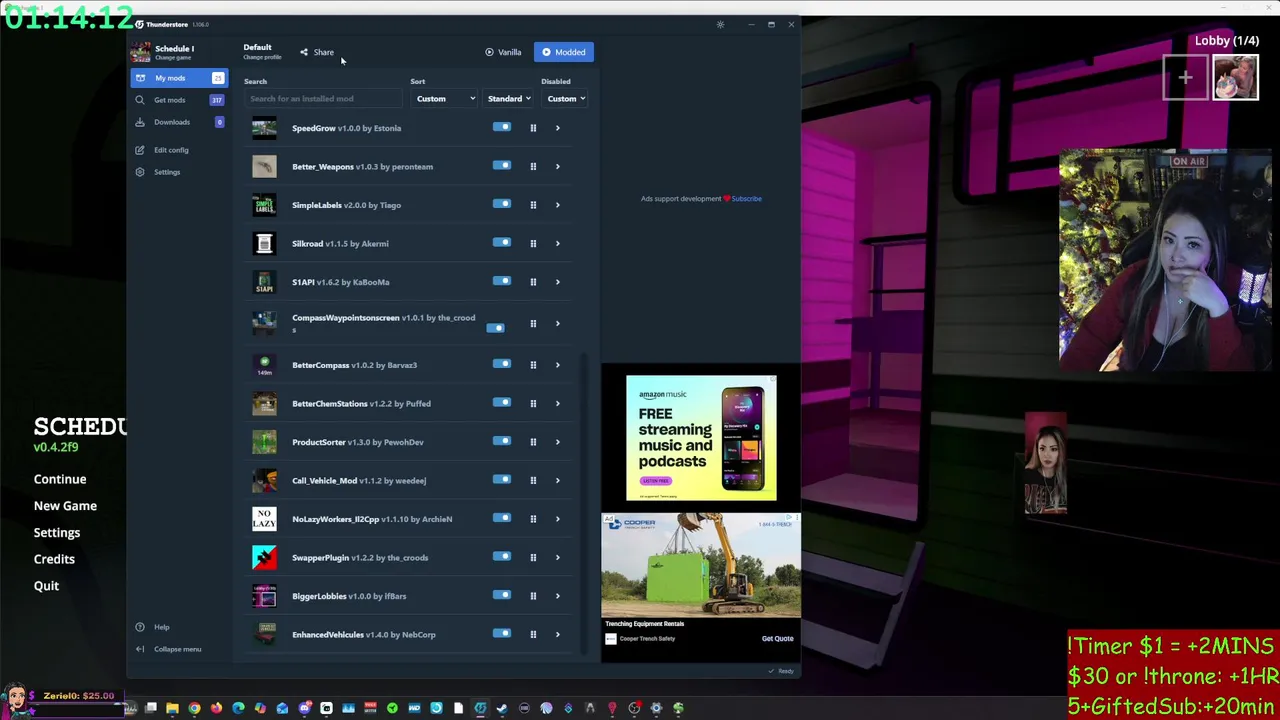Screen dimensions: 1280x720
Task: Click the Settings gear icon in sidebar
Action: [140, 172]
